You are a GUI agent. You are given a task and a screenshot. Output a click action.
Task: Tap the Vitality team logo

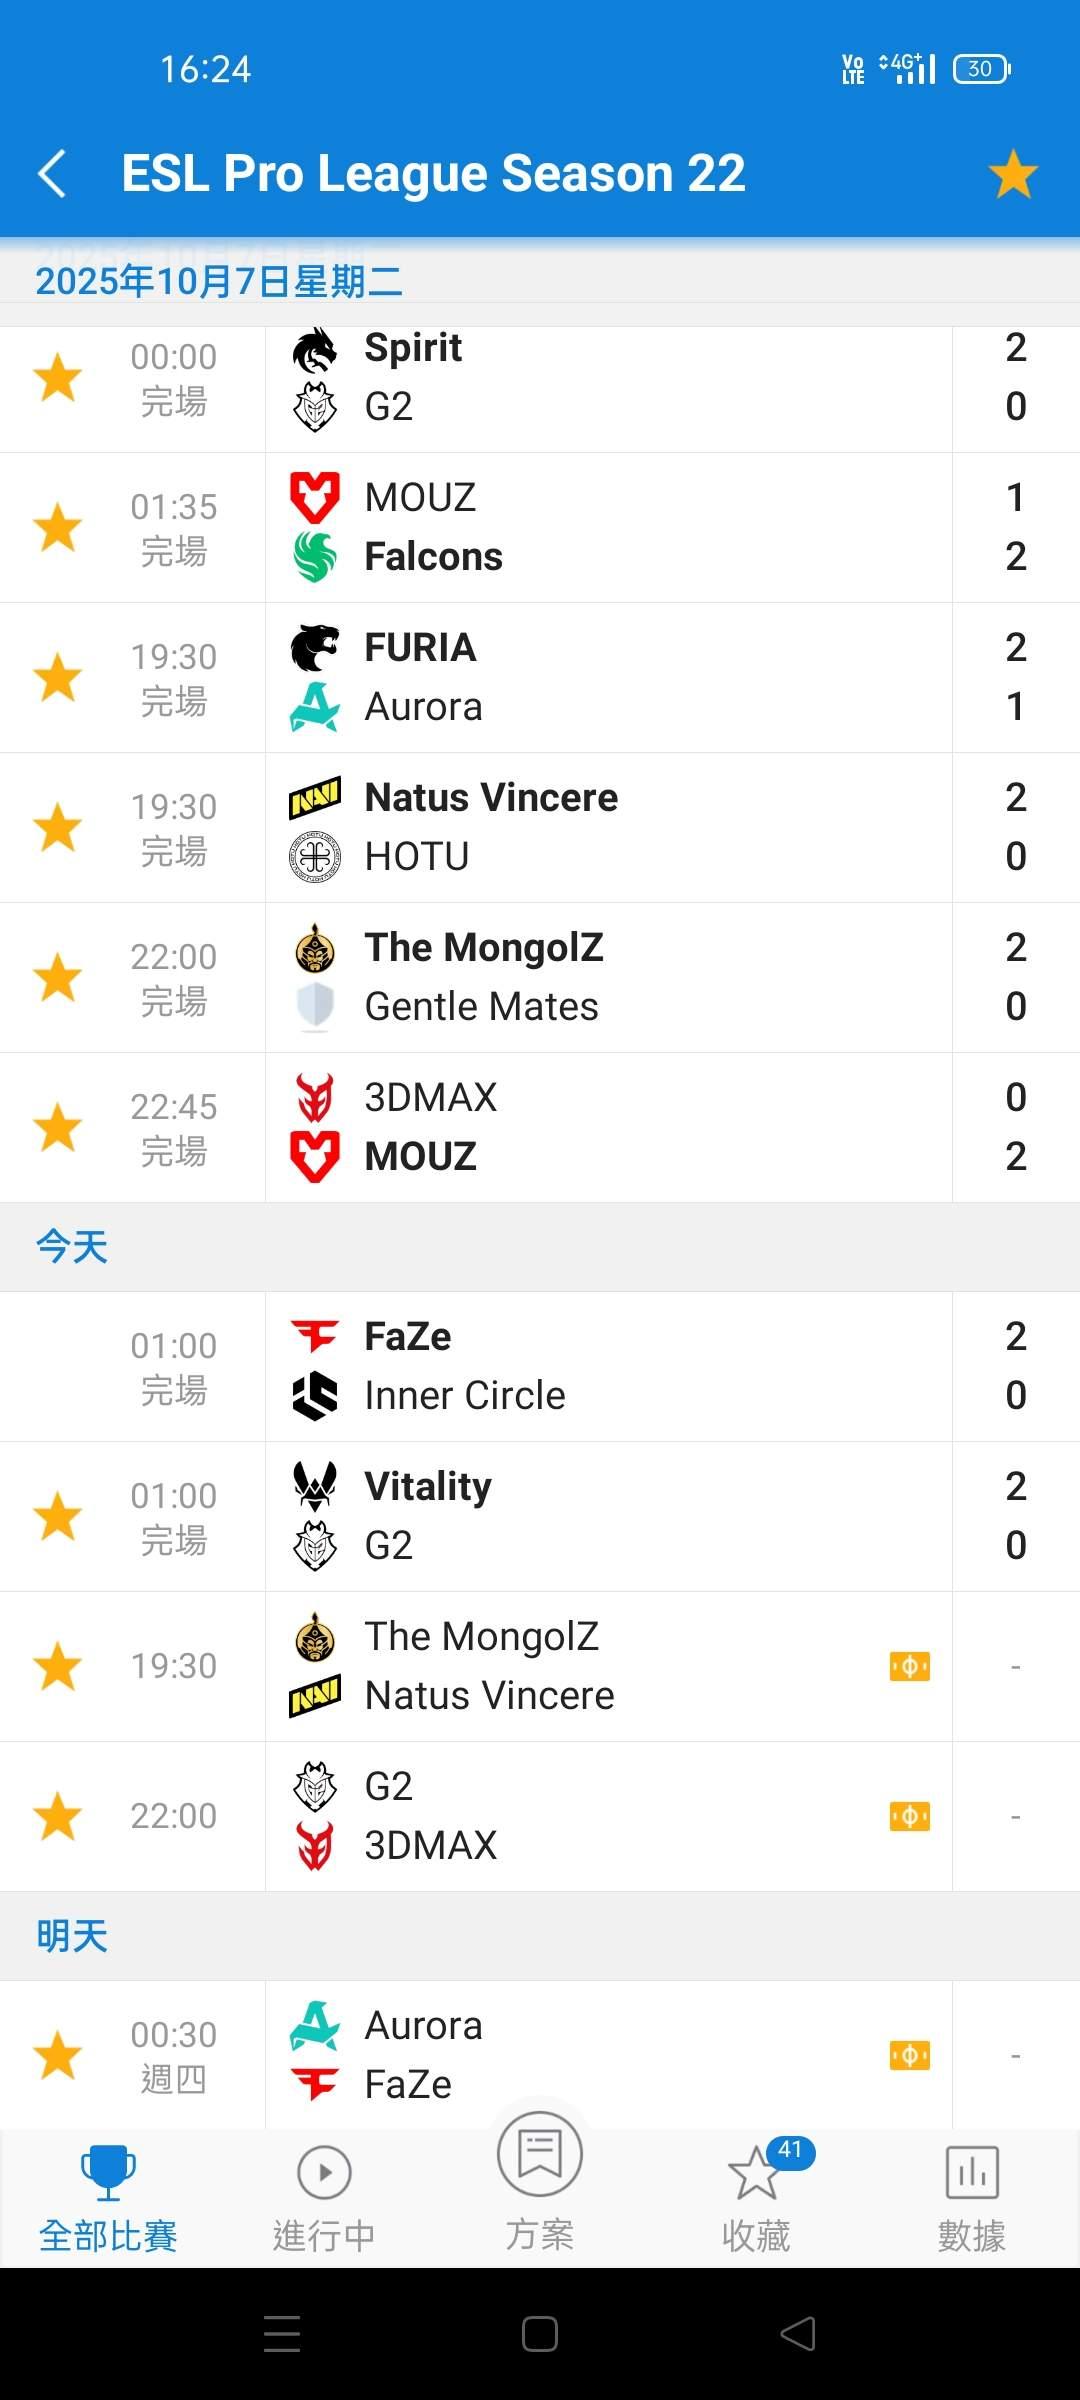315,1486
